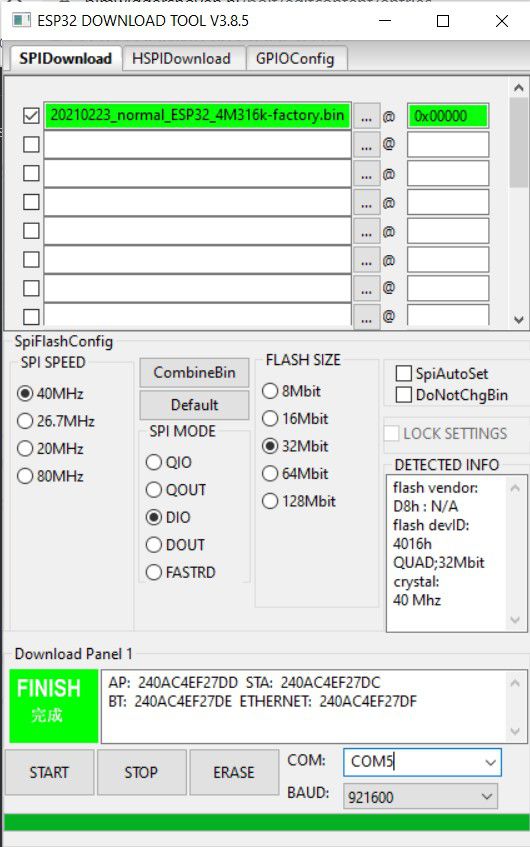Click the browse button for the first bin file
530x847 pixels.
(366, 116)
